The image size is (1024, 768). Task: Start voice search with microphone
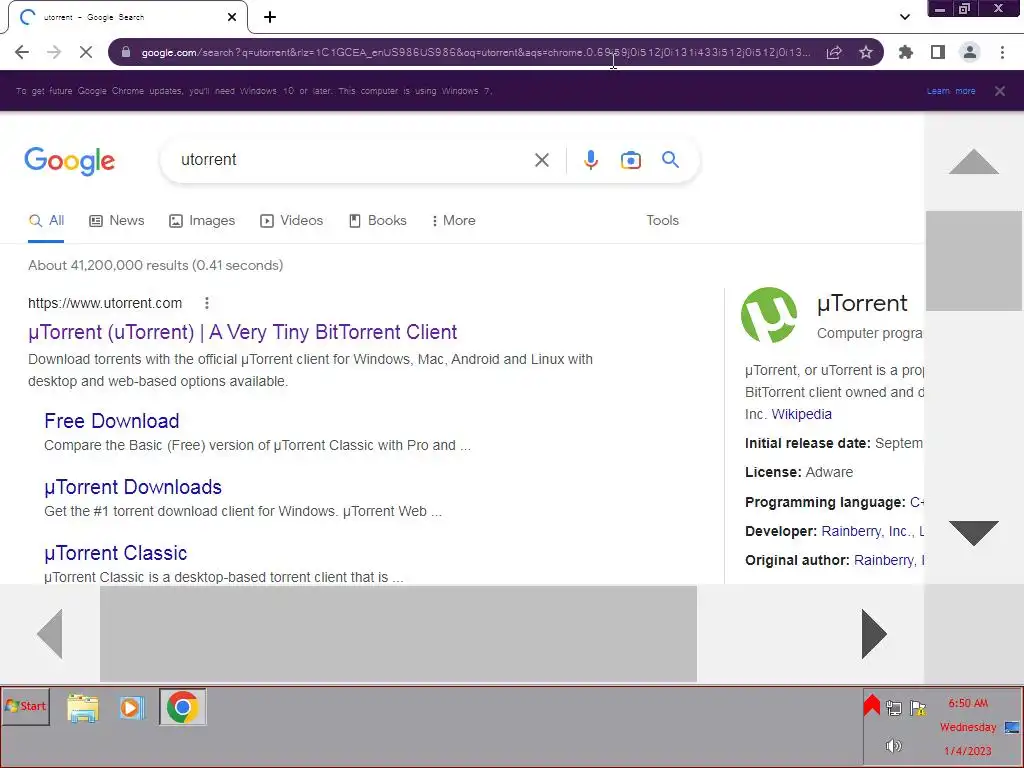(590, 160)
